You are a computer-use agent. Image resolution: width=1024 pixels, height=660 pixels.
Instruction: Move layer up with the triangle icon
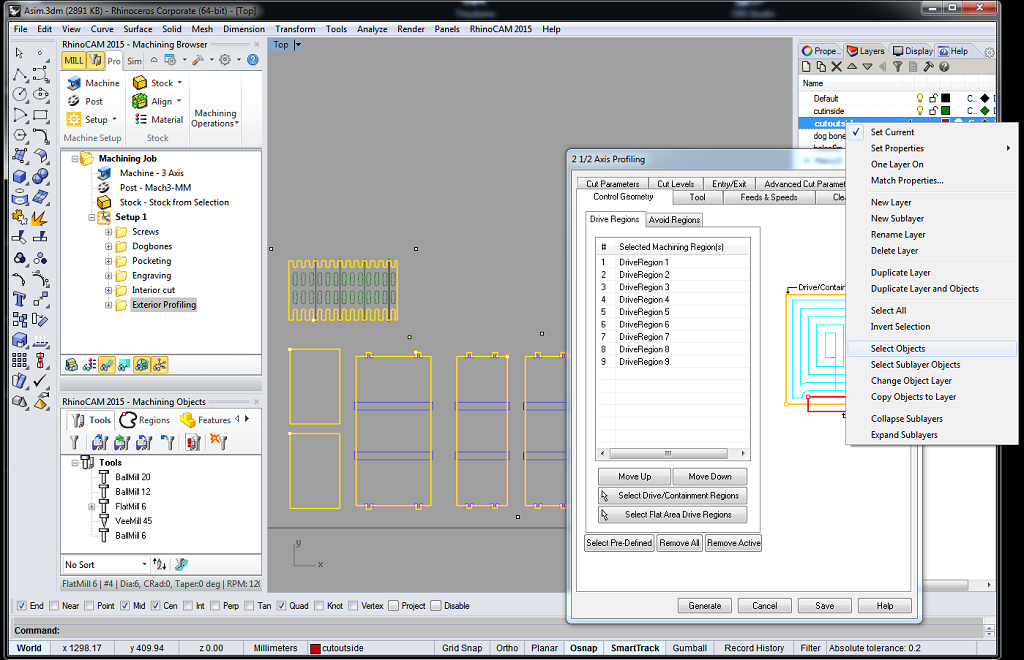tap(852, 67)
